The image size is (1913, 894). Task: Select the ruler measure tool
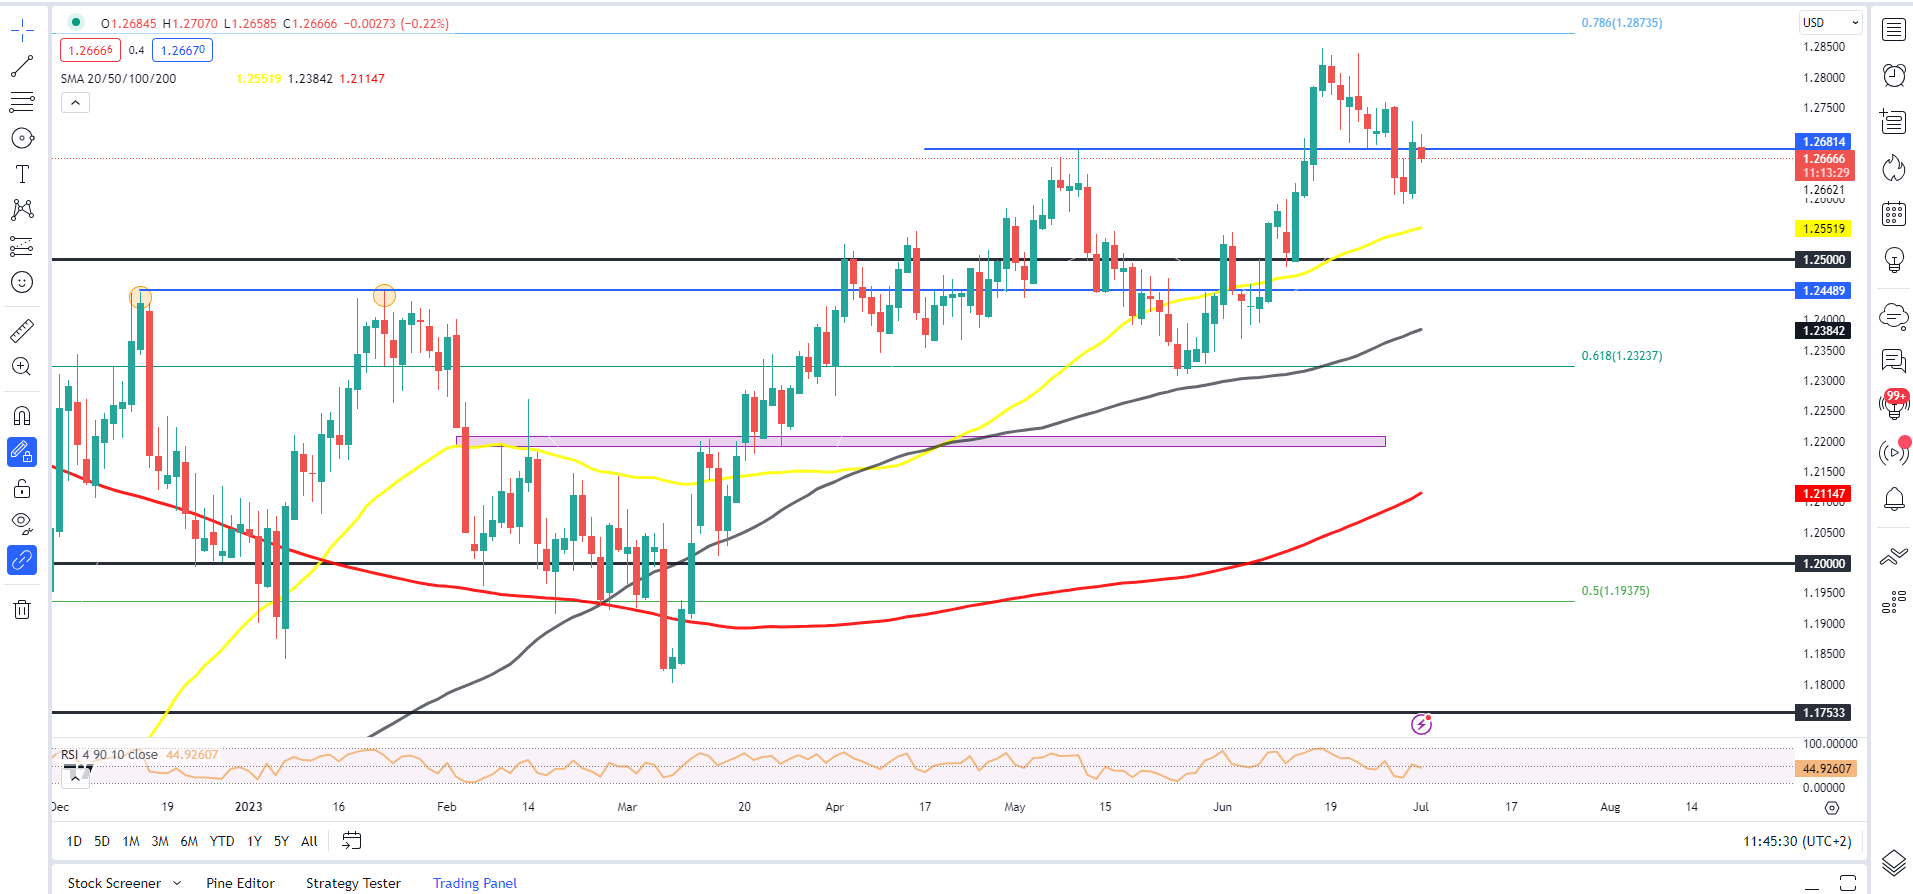(22, 330)
